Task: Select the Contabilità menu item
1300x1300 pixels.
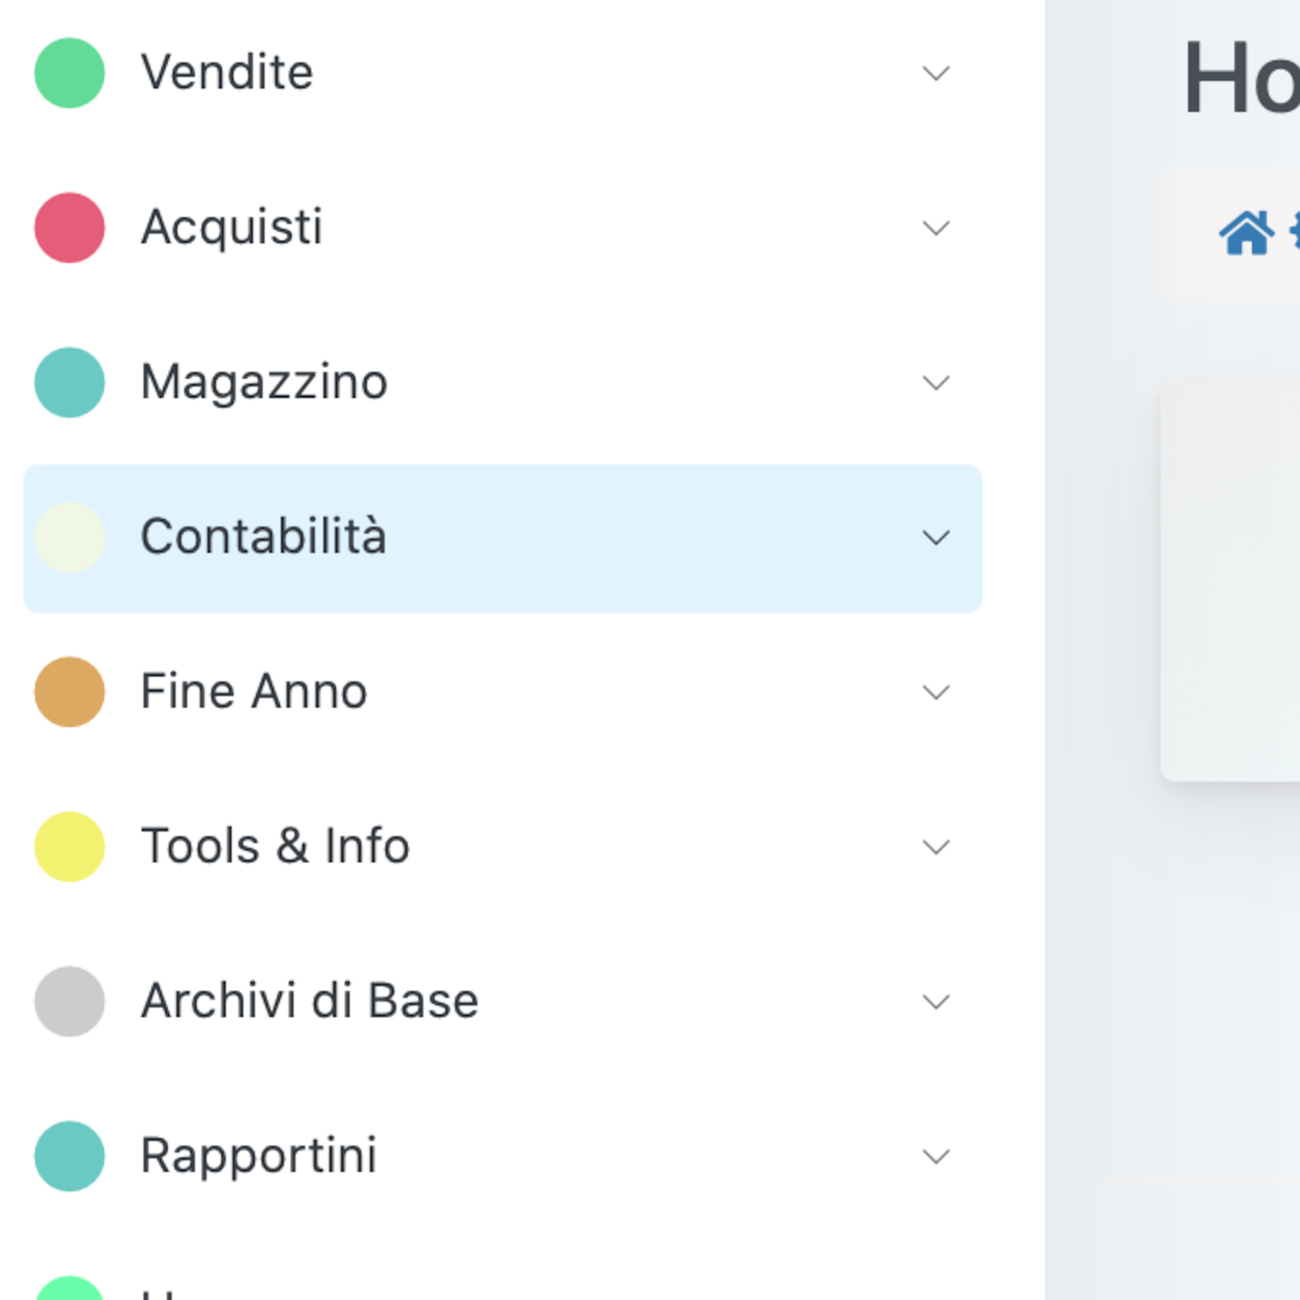Action: pos(263,537)
